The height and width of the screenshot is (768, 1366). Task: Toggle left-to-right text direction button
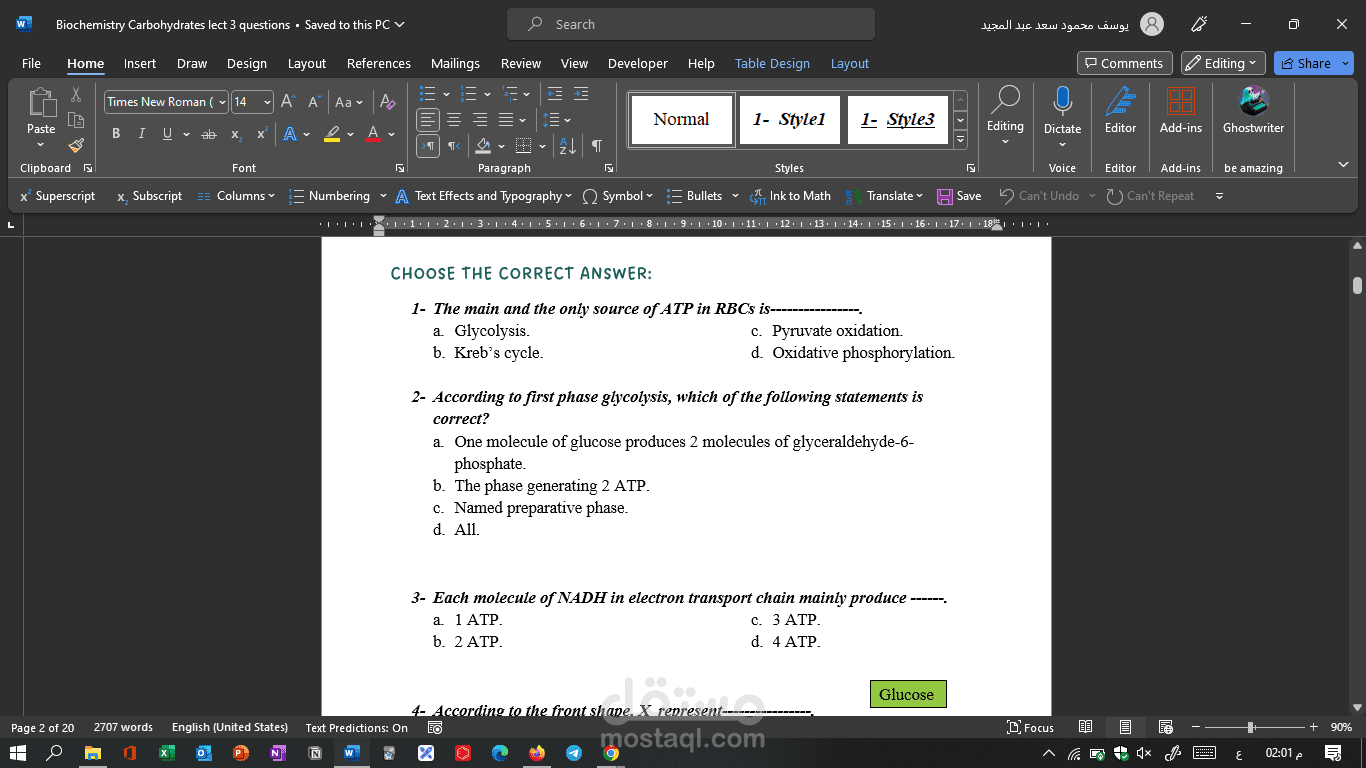click(x=428, y=146)
